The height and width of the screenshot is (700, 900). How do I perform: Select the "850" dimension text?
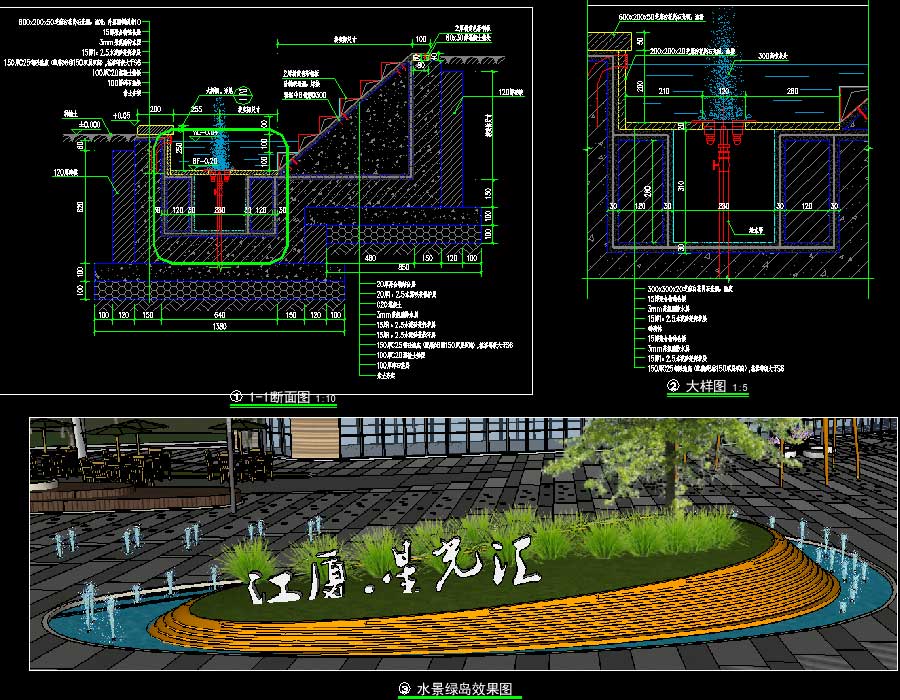[404, 267]
